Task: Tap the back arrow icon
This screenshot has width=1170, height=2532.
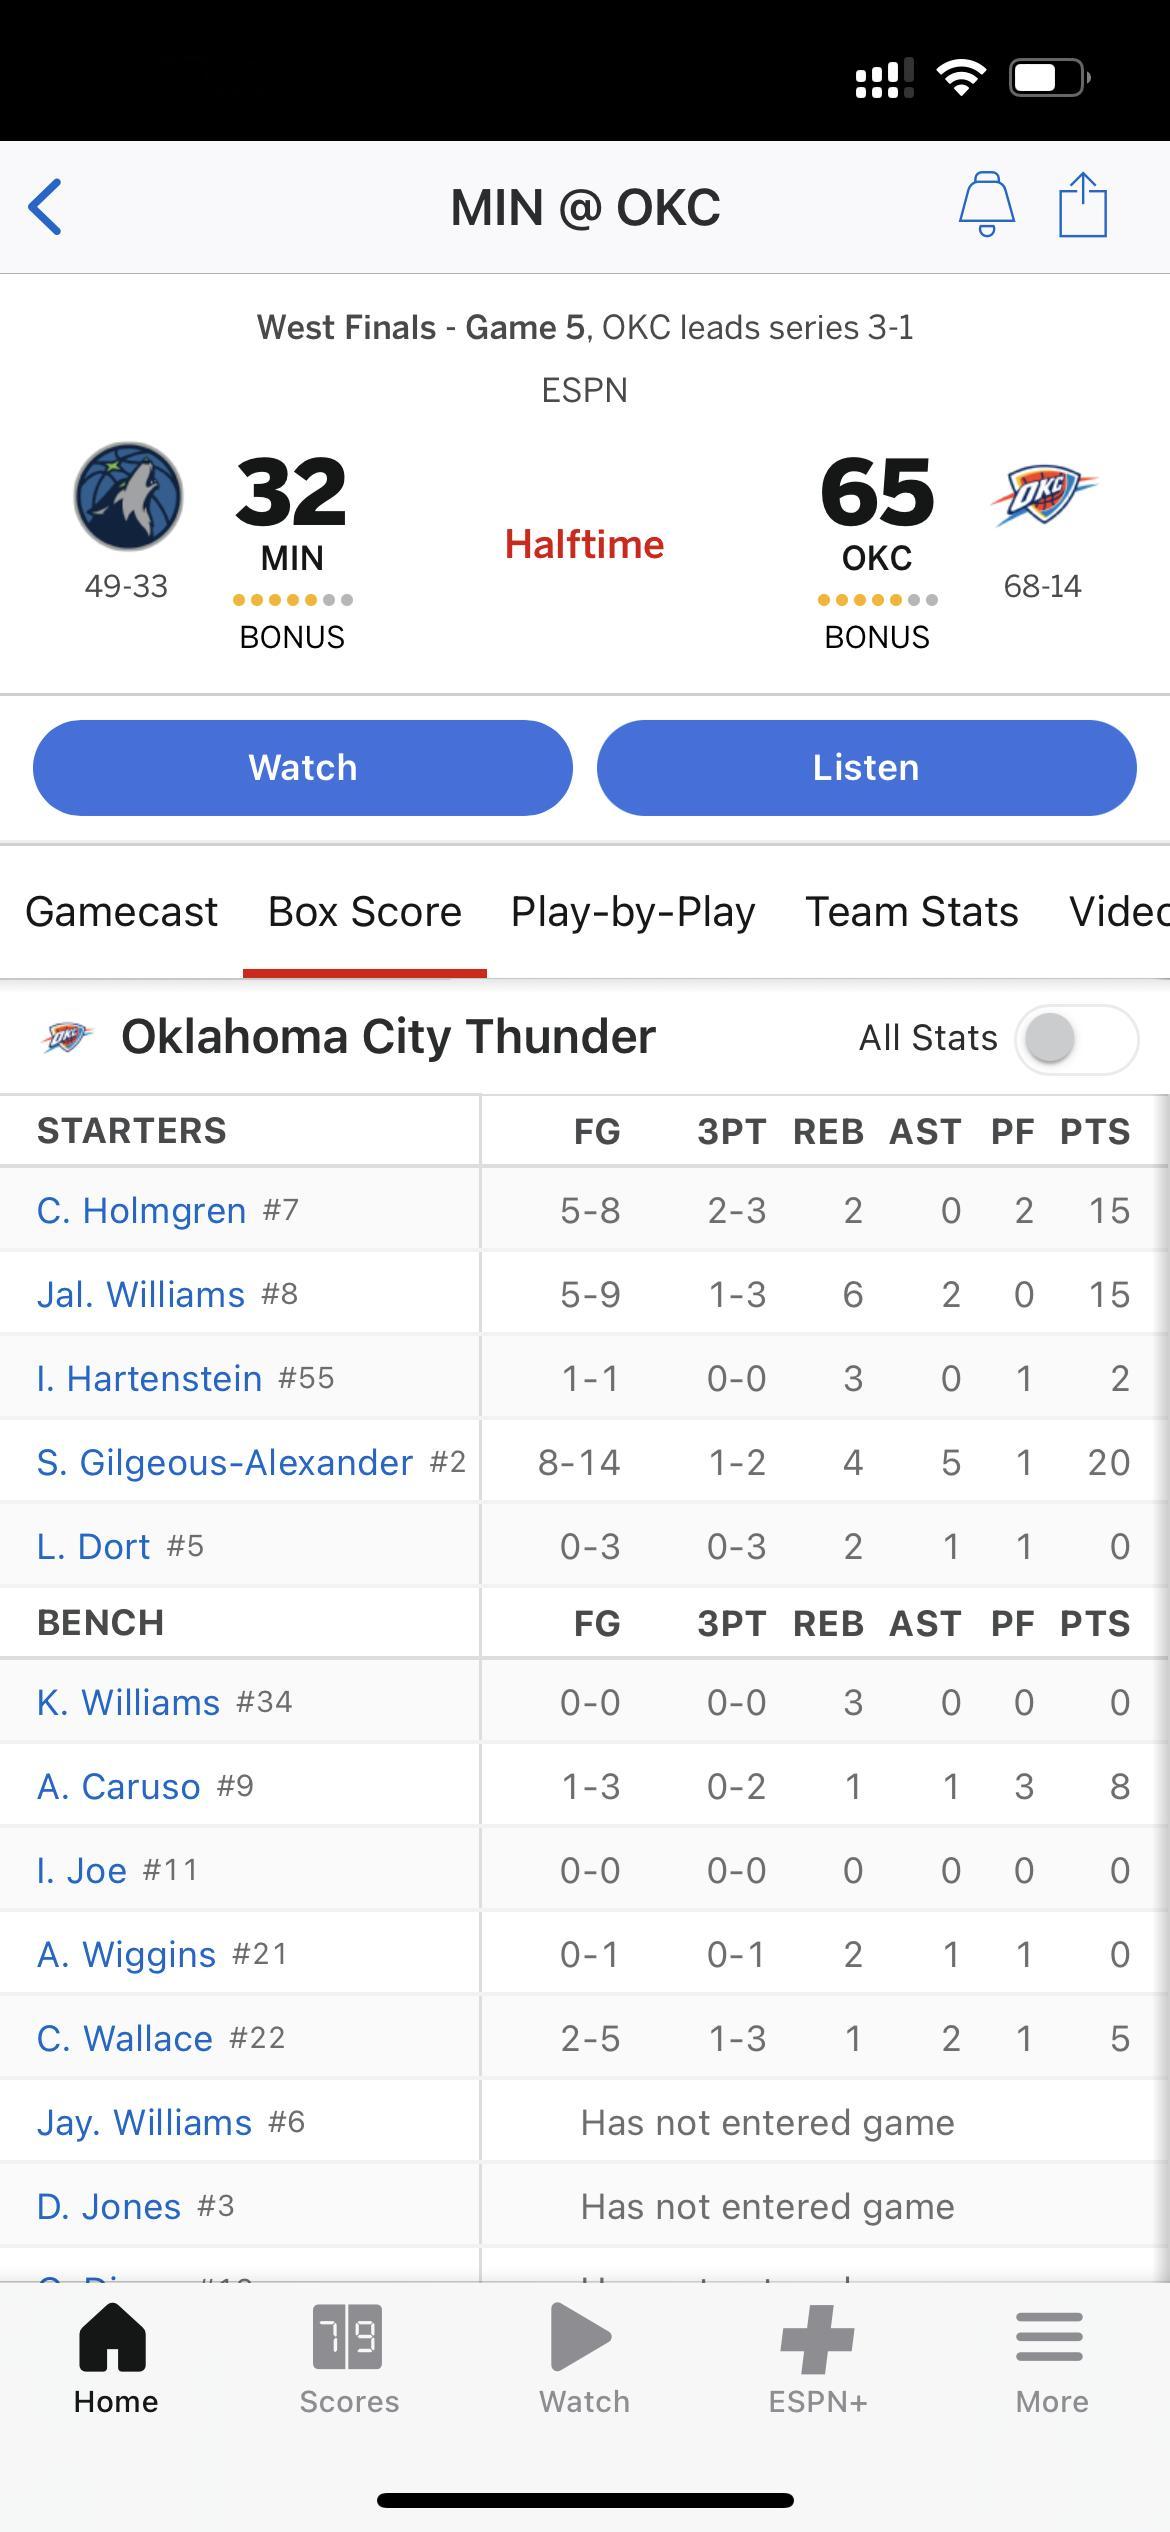Action: (x=45, y=207)
